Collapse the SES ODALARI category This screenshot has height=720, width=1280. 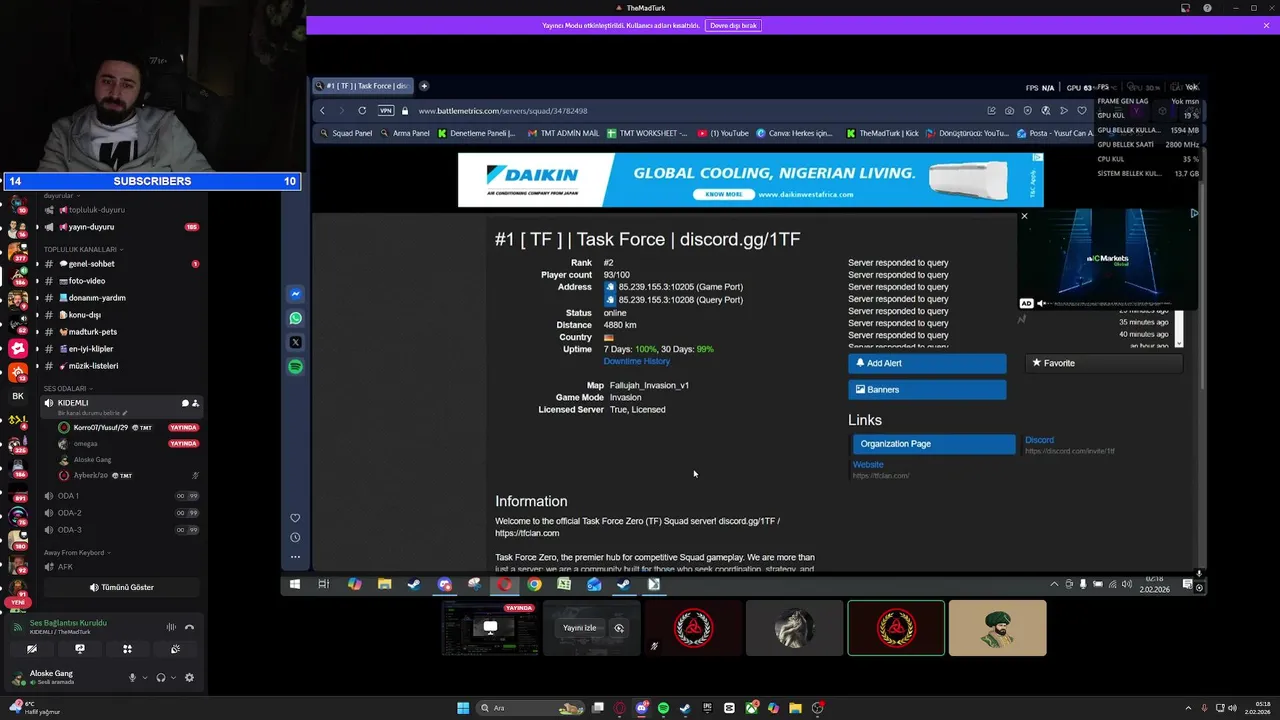(x=68, y=389)
